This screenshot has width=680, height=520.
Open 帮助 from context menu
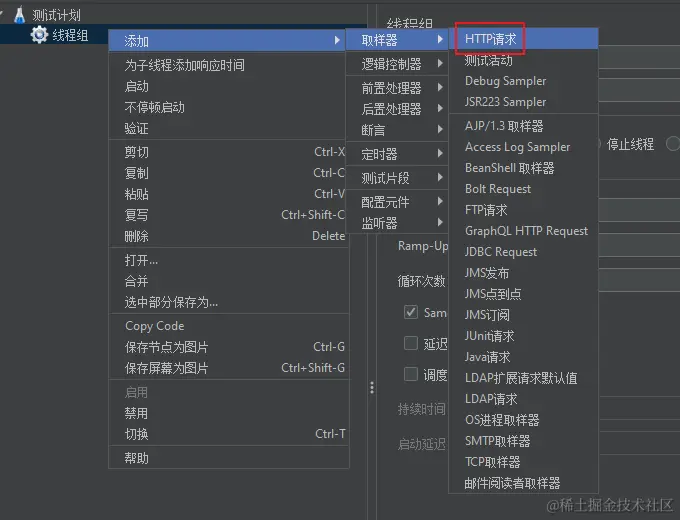click(x=229, y=458)
